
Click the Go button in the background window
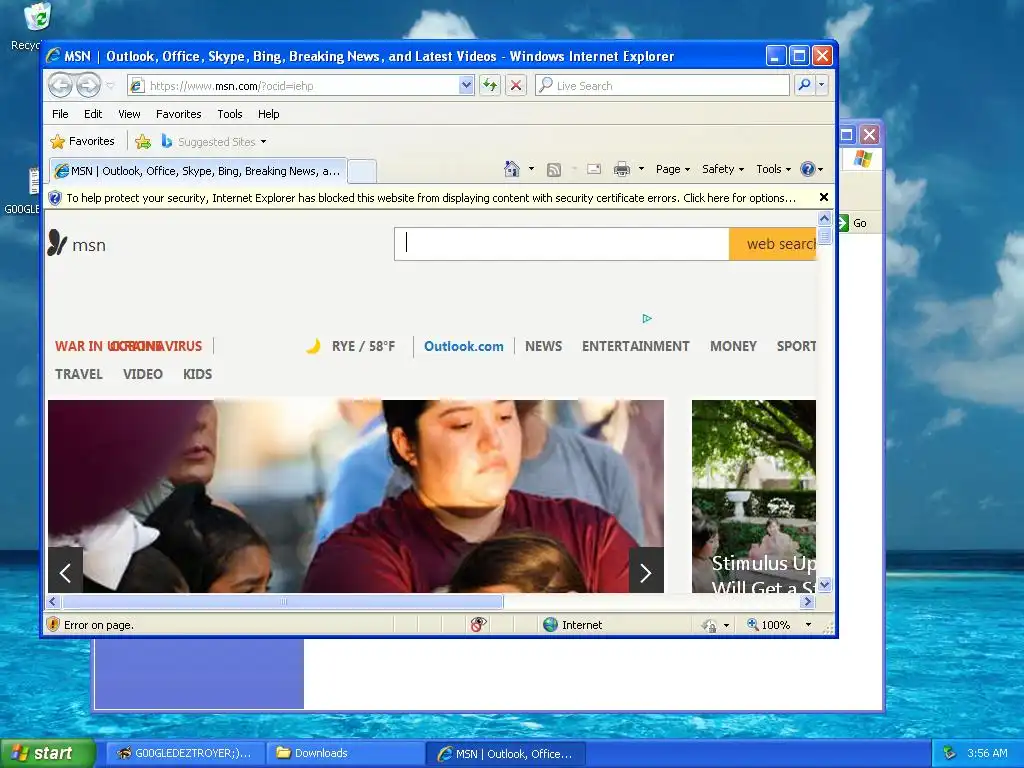(x=852, y=223)
